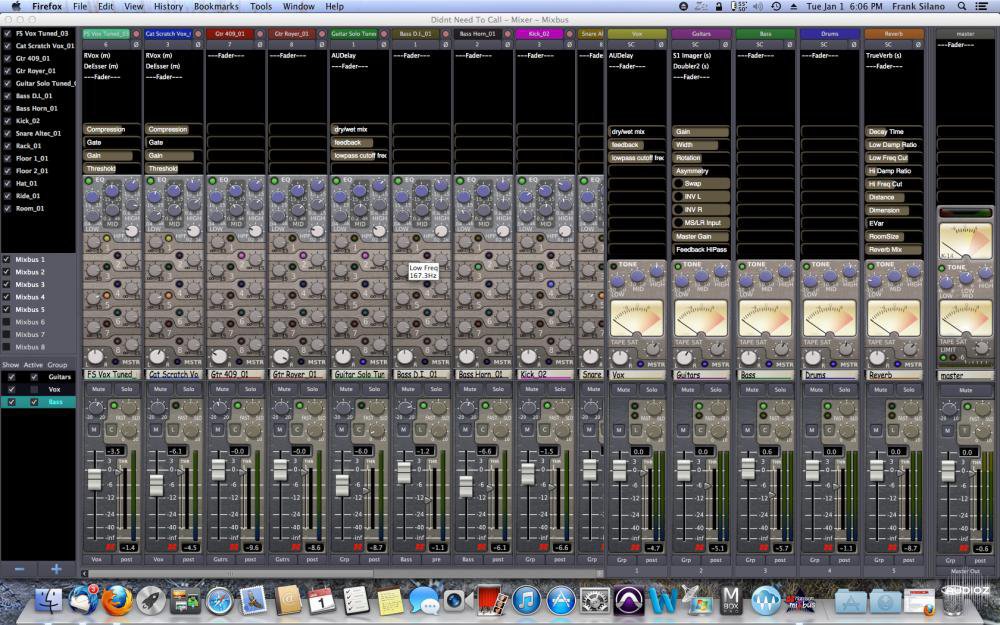Enable the Mixbus 6 checkbox
1000x625 pixels.
8,322
